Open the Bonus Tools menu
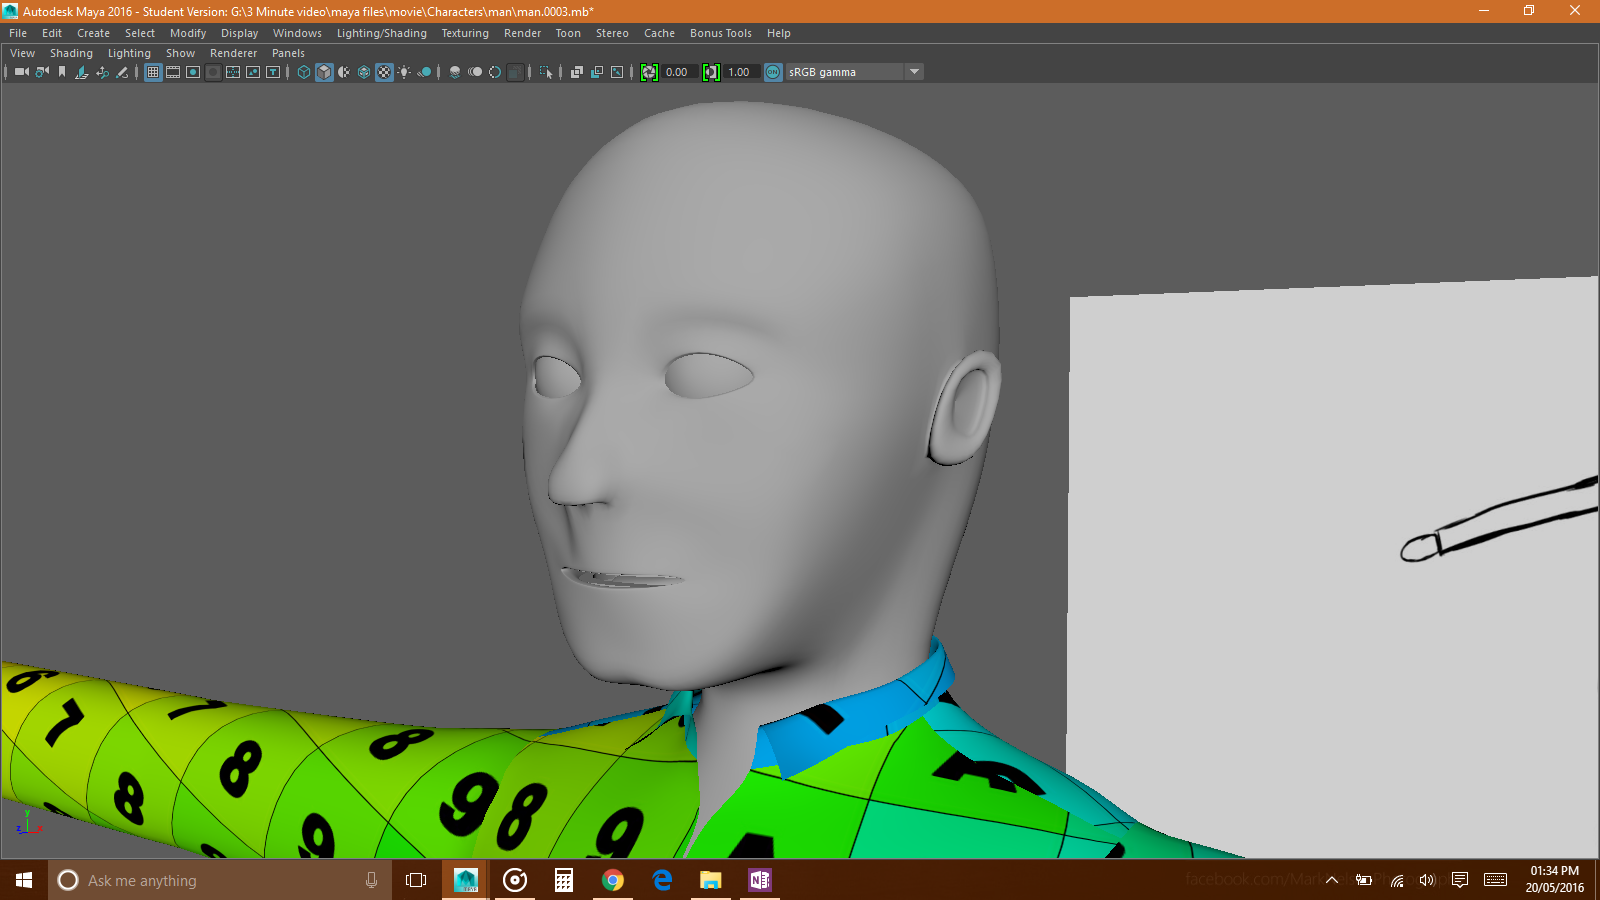Viewport: 1600px width, 900px height. (x=720, y=33)
